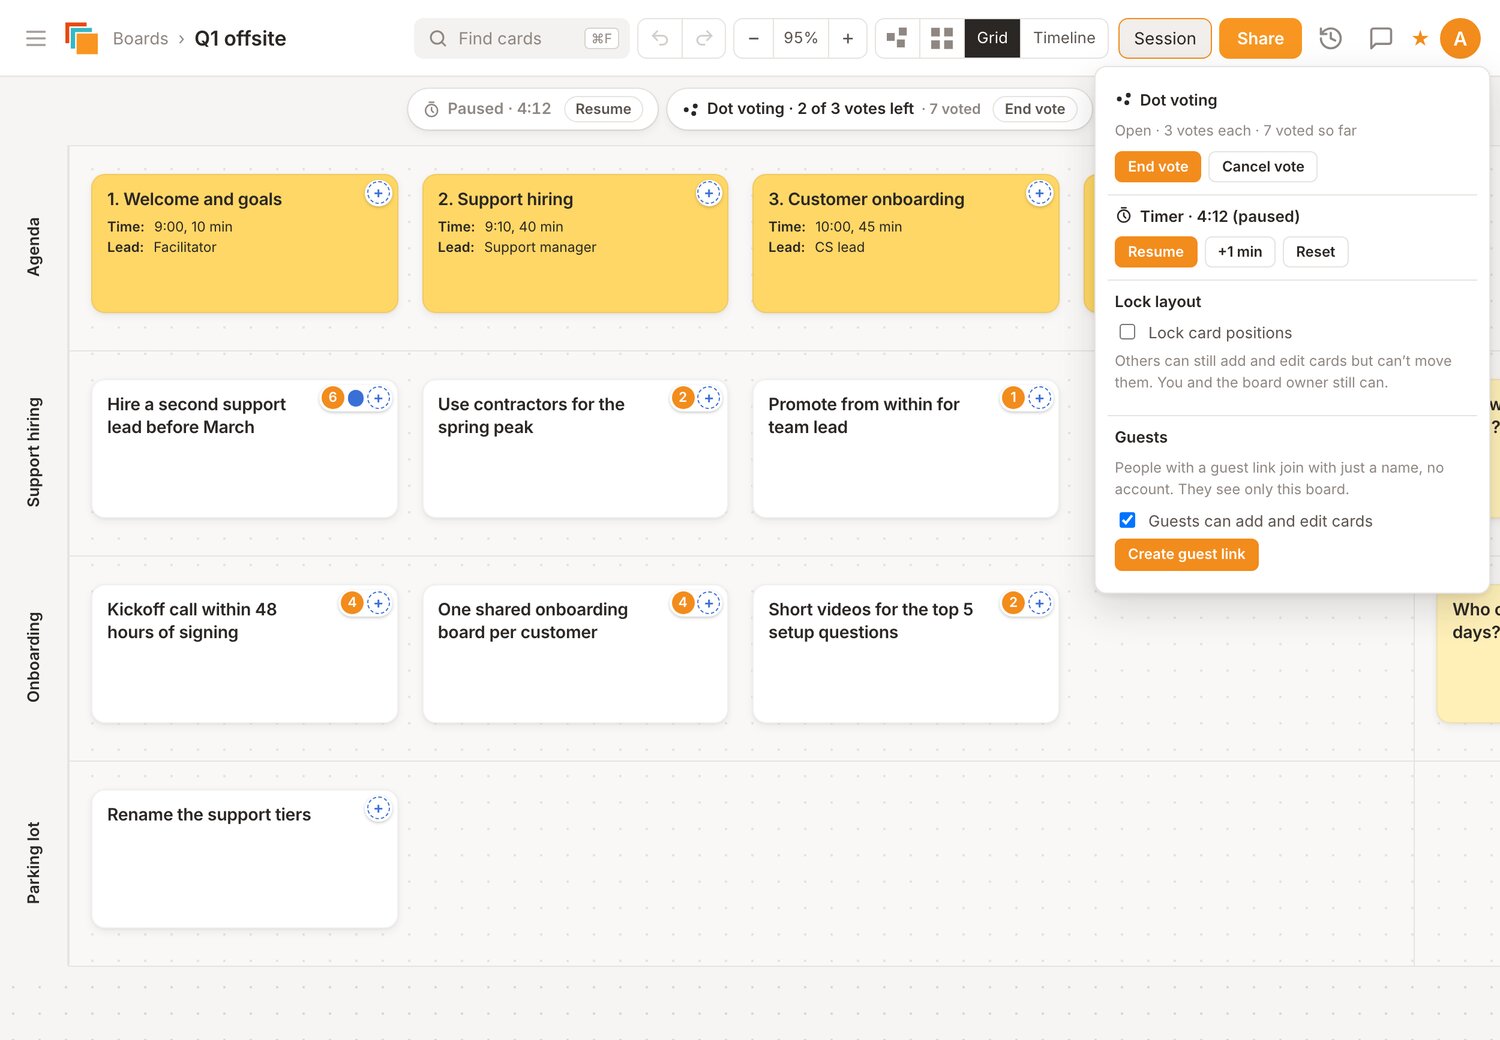
Task: Vote for Use contractors for spring peak
Action: pyautogui.click(x=709, y=398)
